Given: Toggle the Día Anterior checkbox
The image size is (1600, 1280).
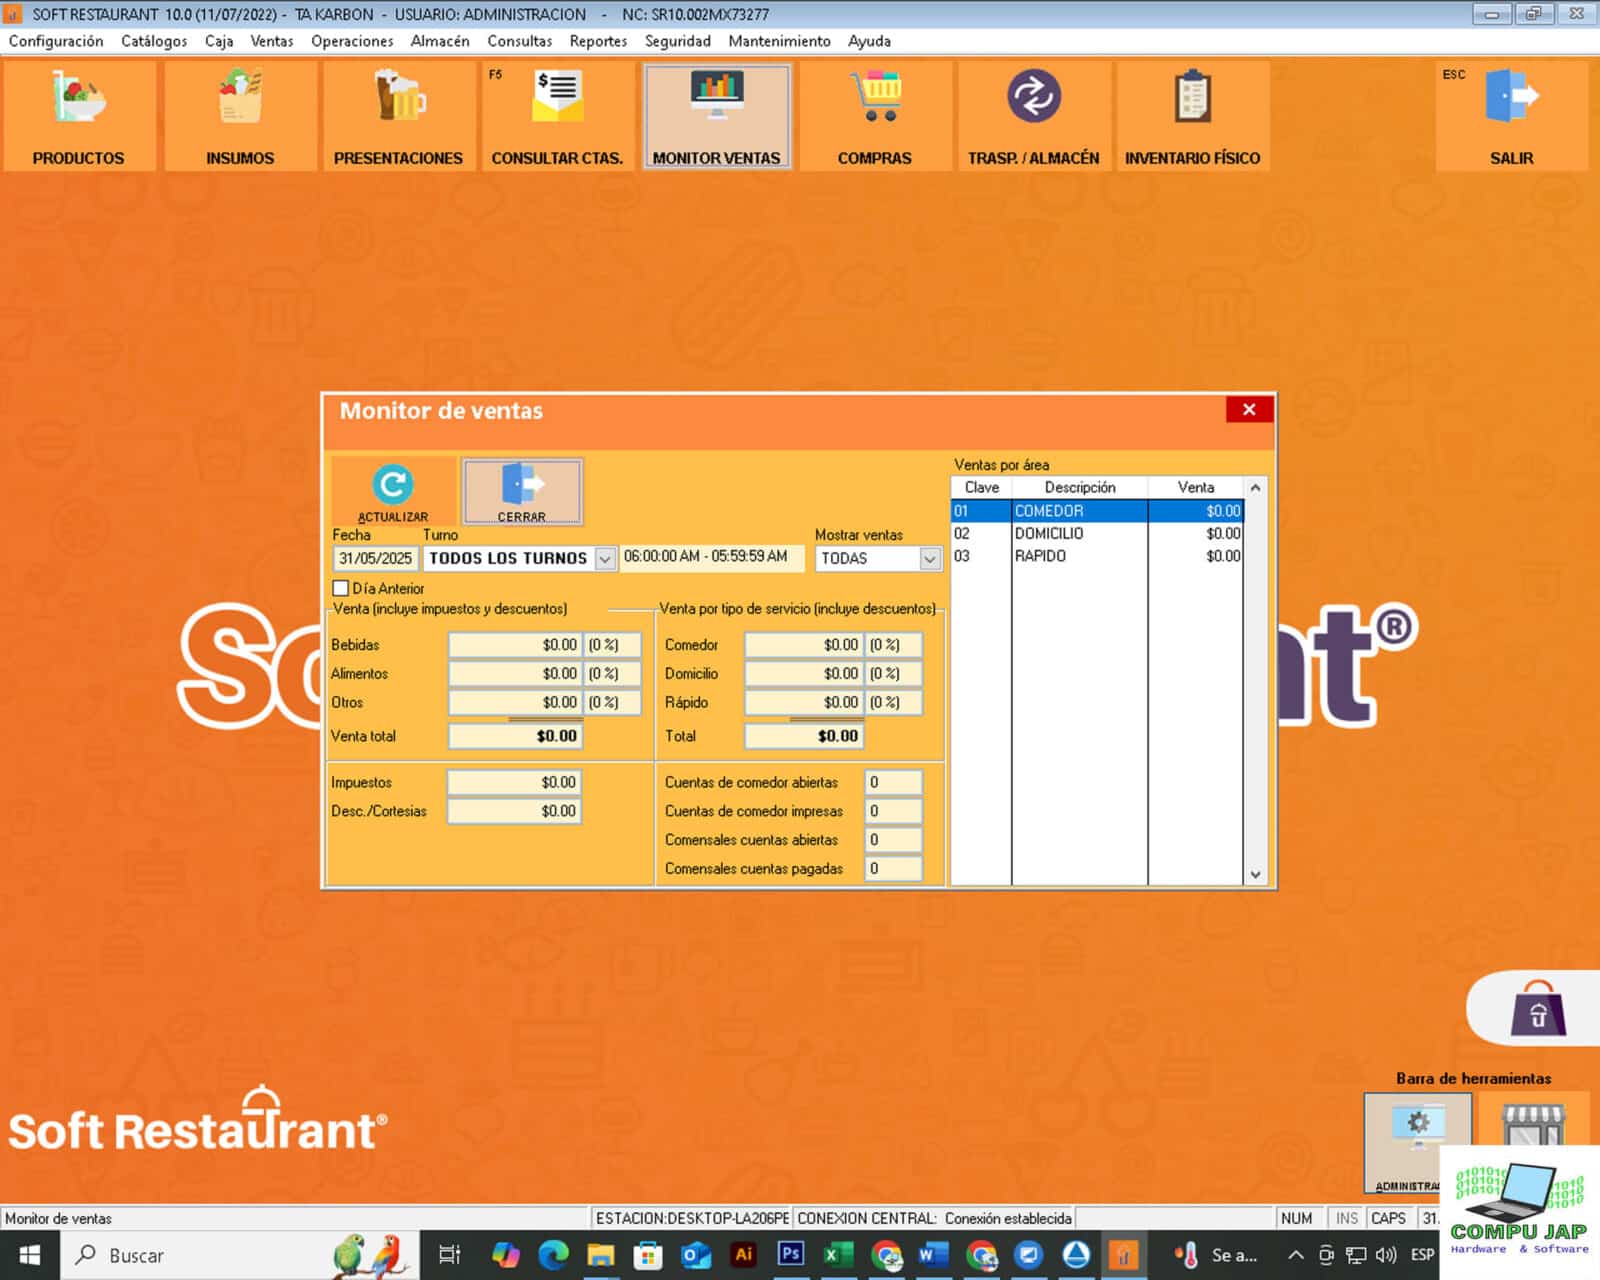Looking at the screenshot, I should click(x=341, y=588).
